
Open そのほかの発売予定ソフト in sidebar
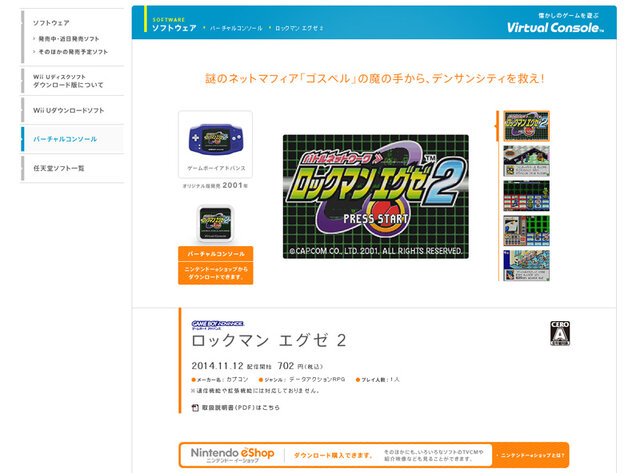coord(72,50)
